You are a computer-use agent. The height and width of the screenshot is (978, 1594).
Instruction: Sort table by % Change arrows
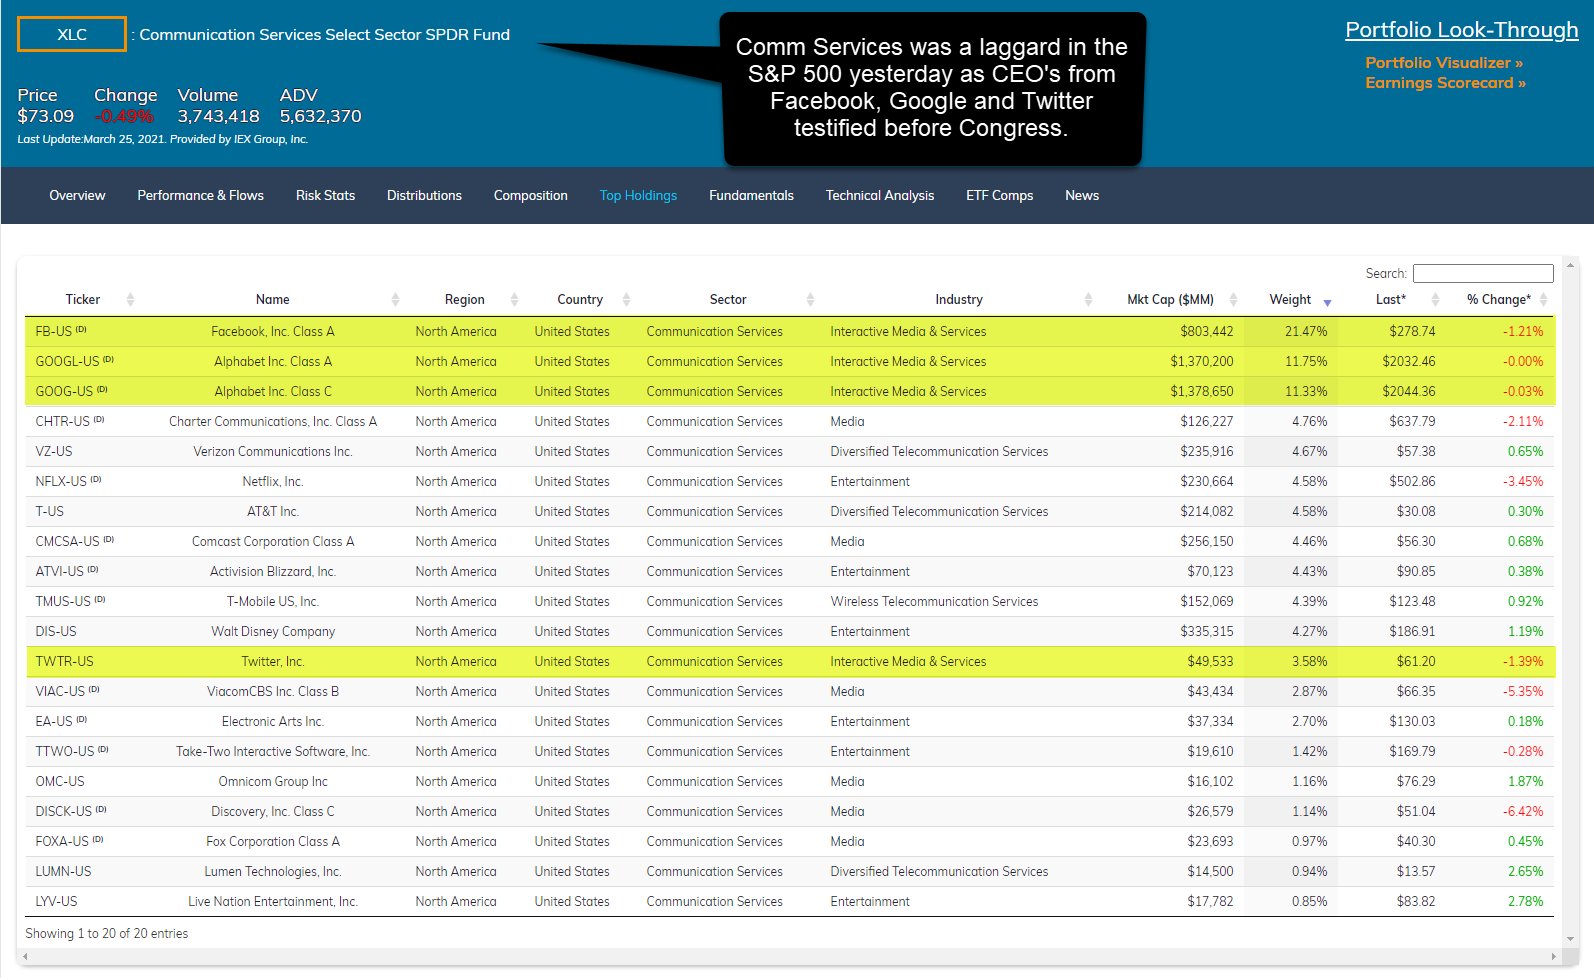1544,300
